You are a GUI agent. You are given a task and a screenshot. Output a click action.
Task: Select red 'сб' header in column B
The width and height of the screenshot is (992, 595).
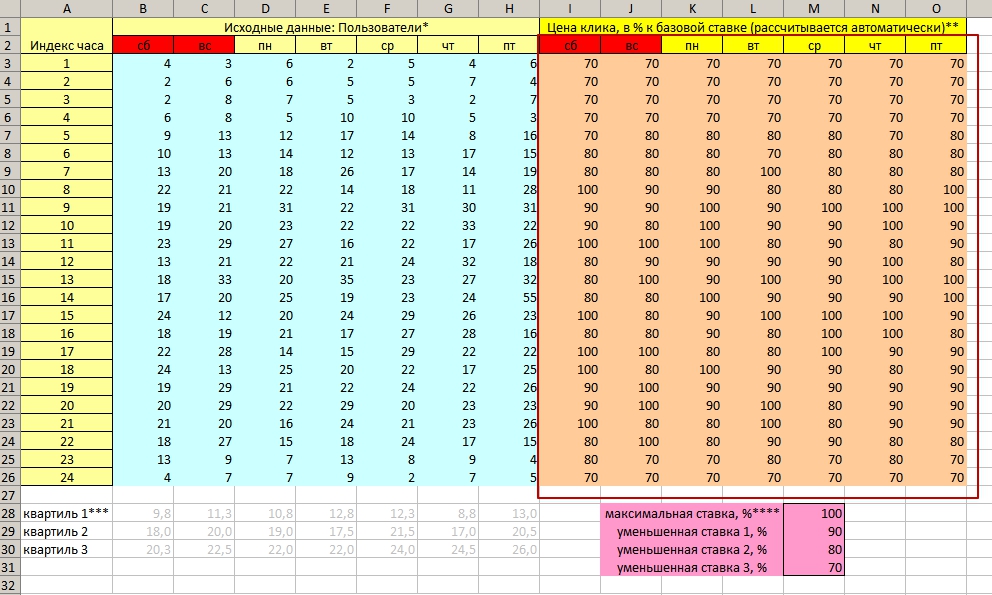143,45
